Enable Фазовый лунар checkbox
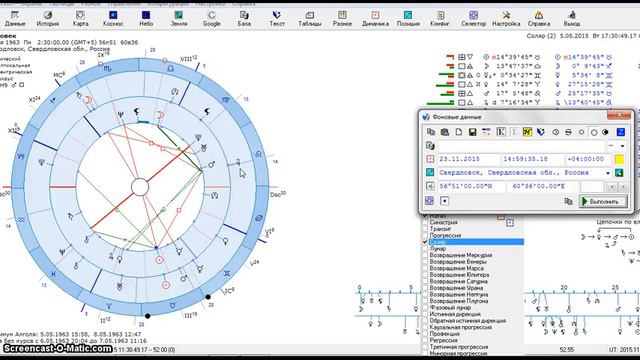 [425, 307]
